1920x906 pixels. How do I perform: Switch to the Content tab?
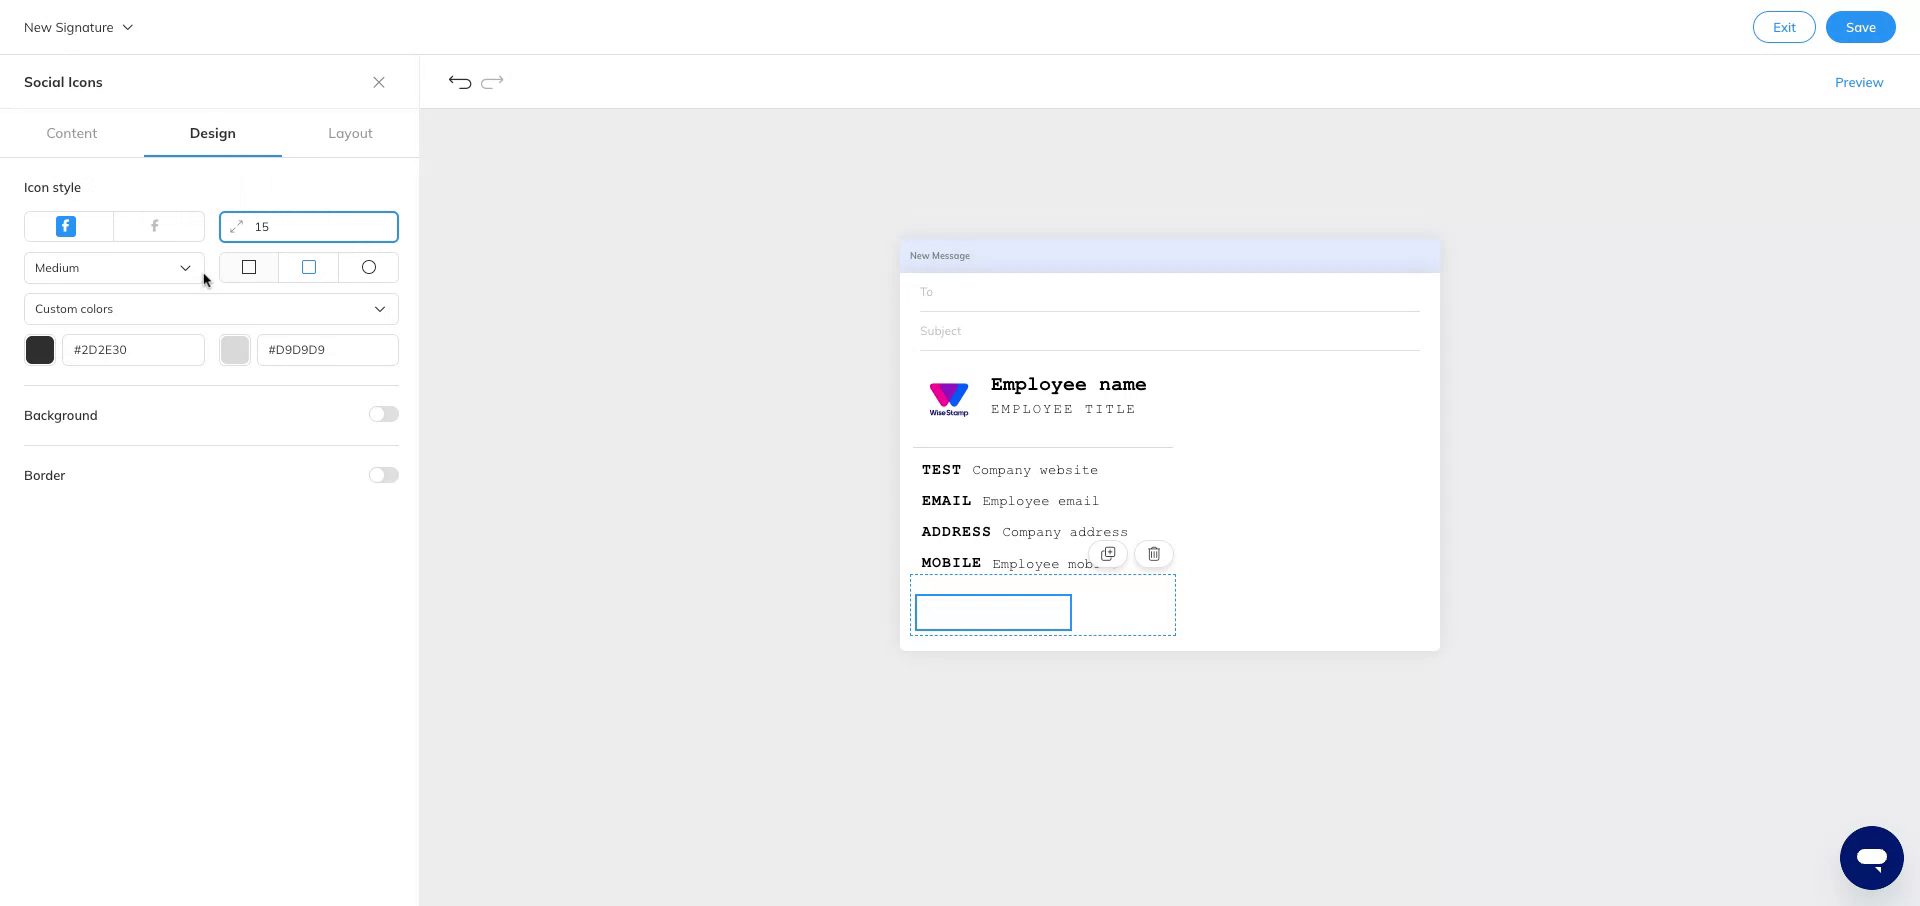tap(71, 133)
